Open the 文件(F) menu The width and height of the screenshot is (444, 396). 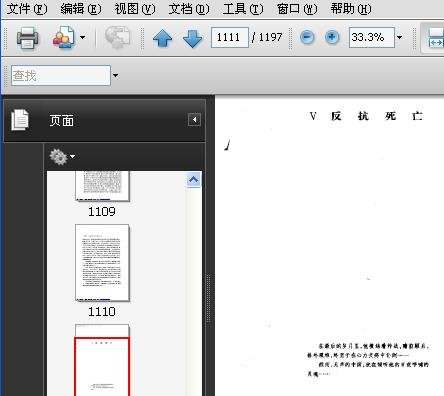tap(27, 9)
